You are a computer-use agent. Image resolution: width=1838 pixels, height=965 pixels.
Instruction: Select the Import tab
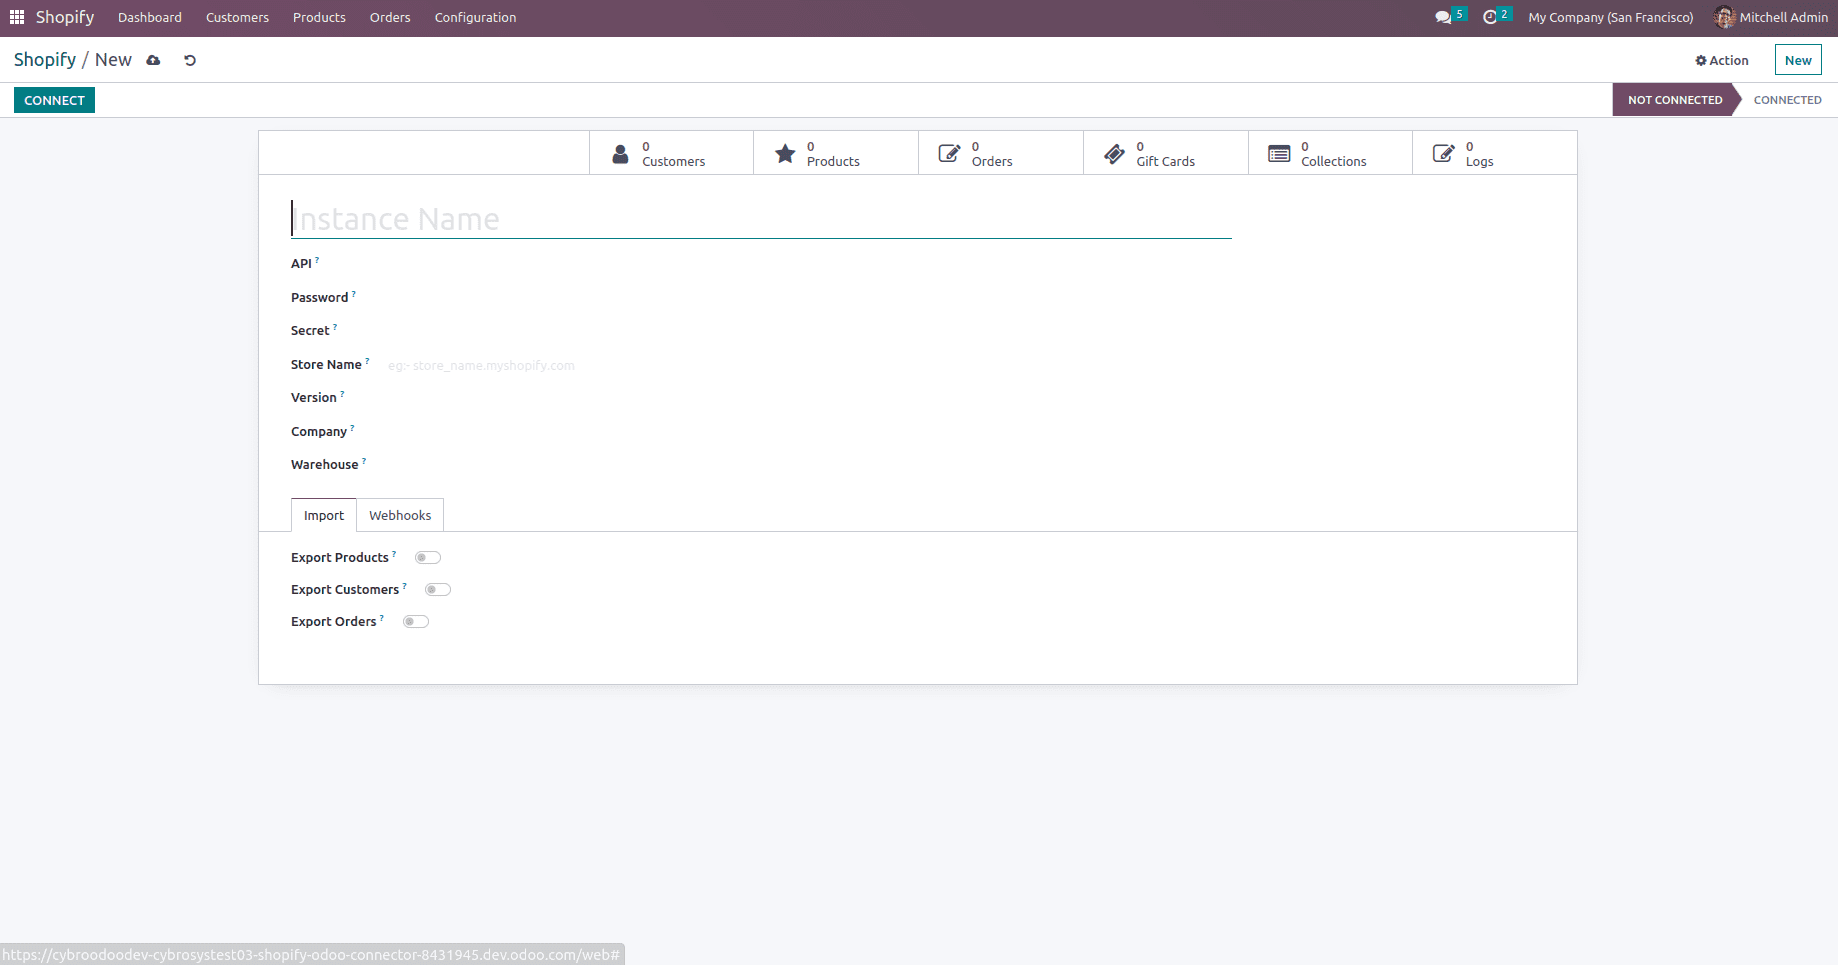point(324,515)
